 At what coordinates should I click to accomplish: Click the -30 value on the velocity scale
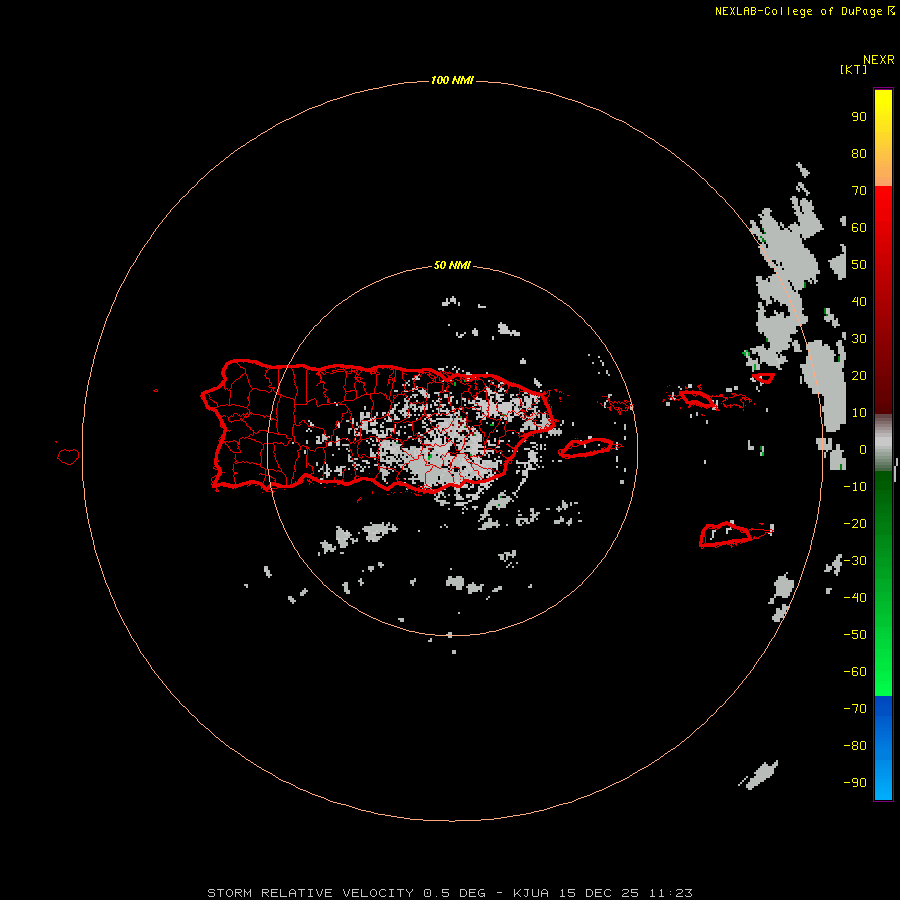(855, 561)
